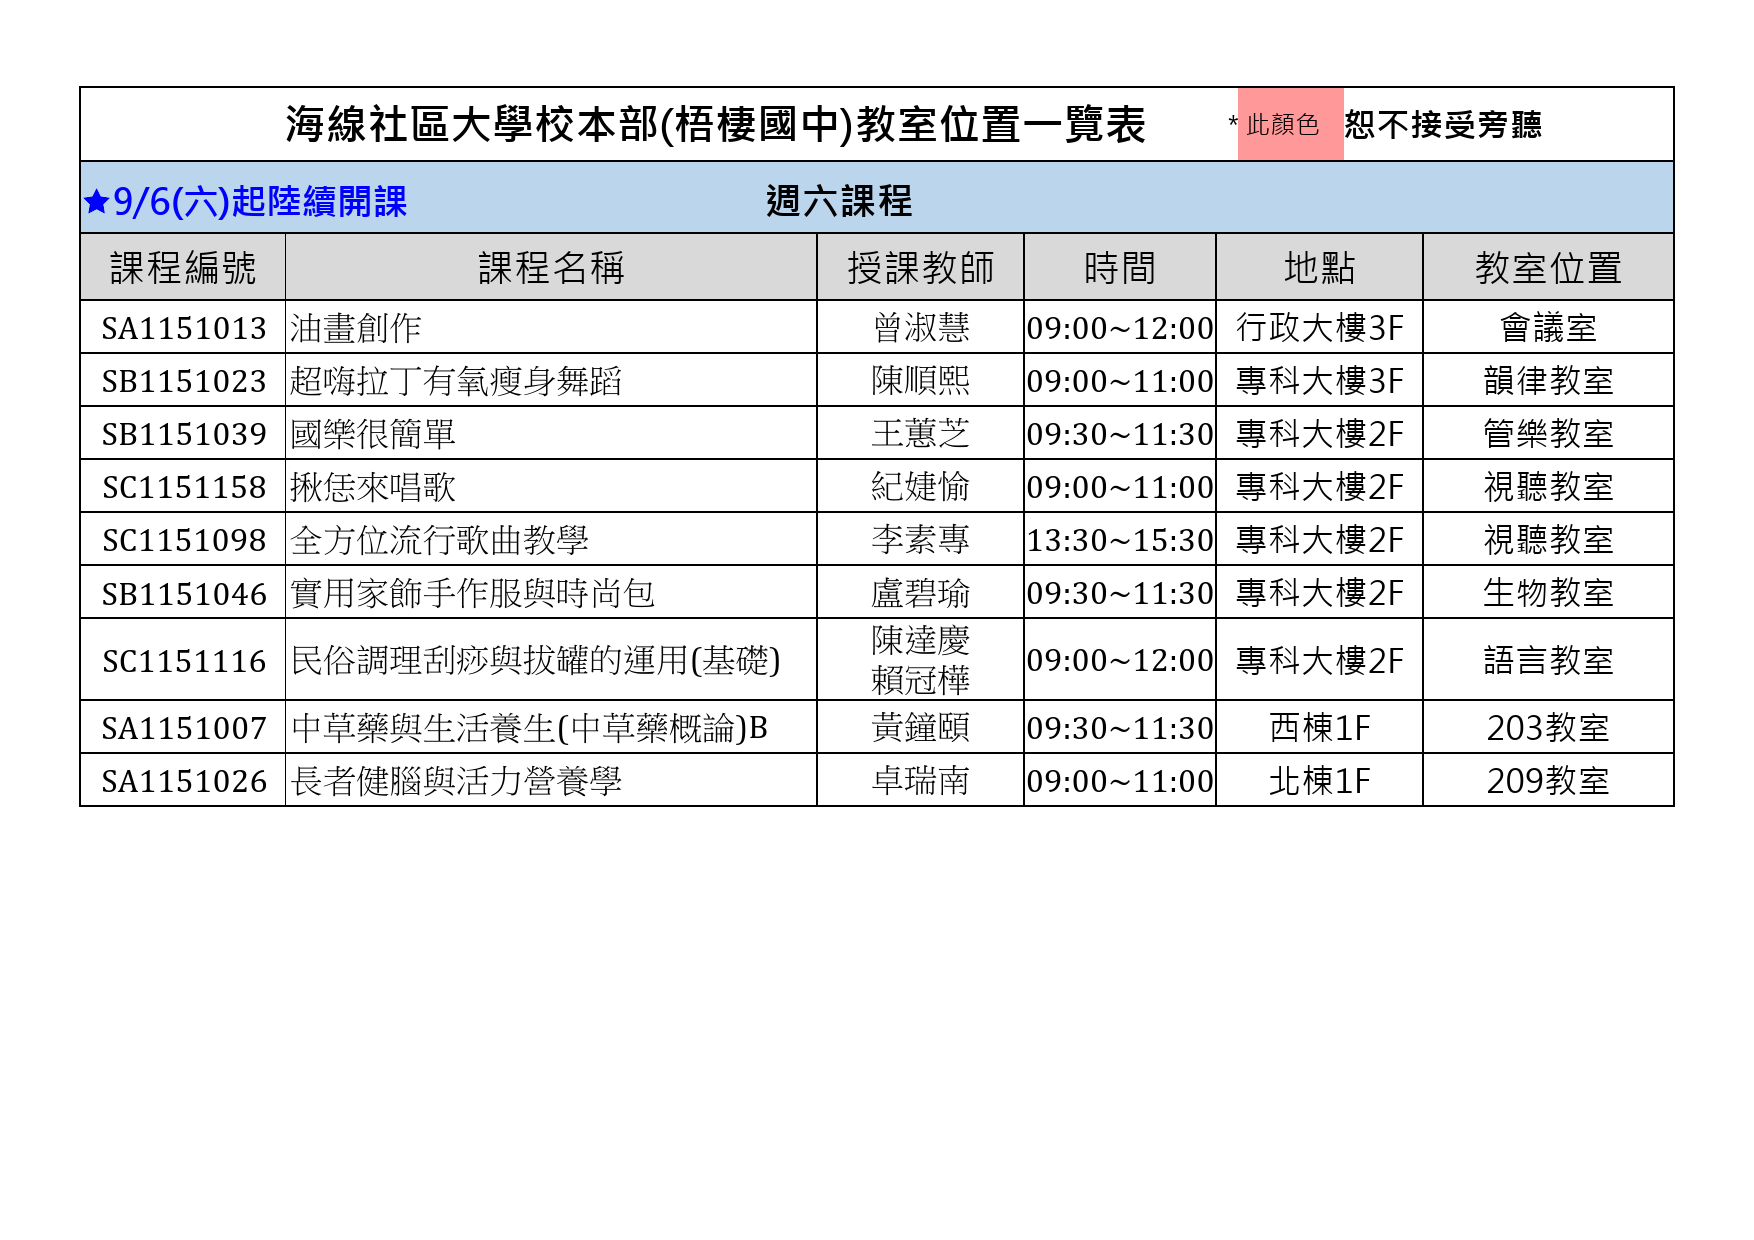Select teacher name 曾淑慧
This screenshot has width=1754, height=1240.
[920, 328]
